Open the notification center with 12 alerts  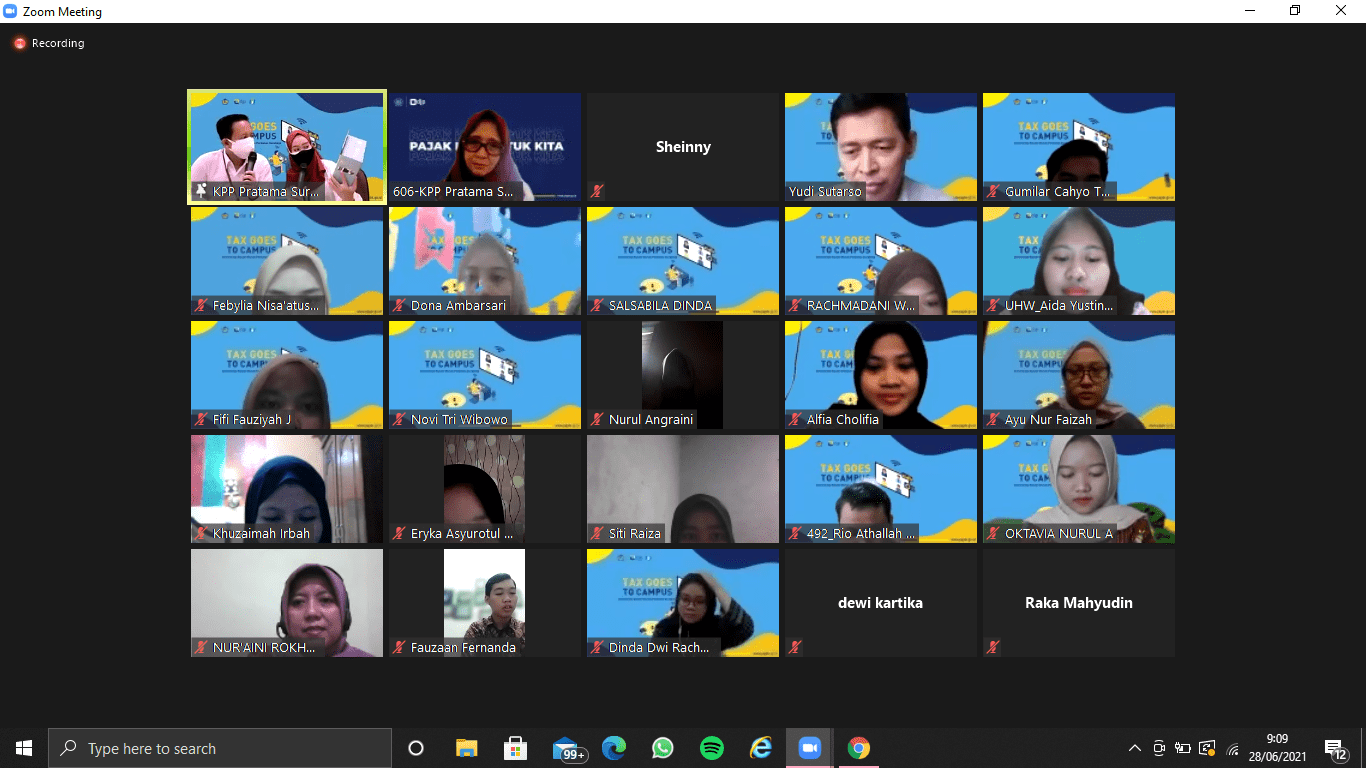[x=1334, y=748]
